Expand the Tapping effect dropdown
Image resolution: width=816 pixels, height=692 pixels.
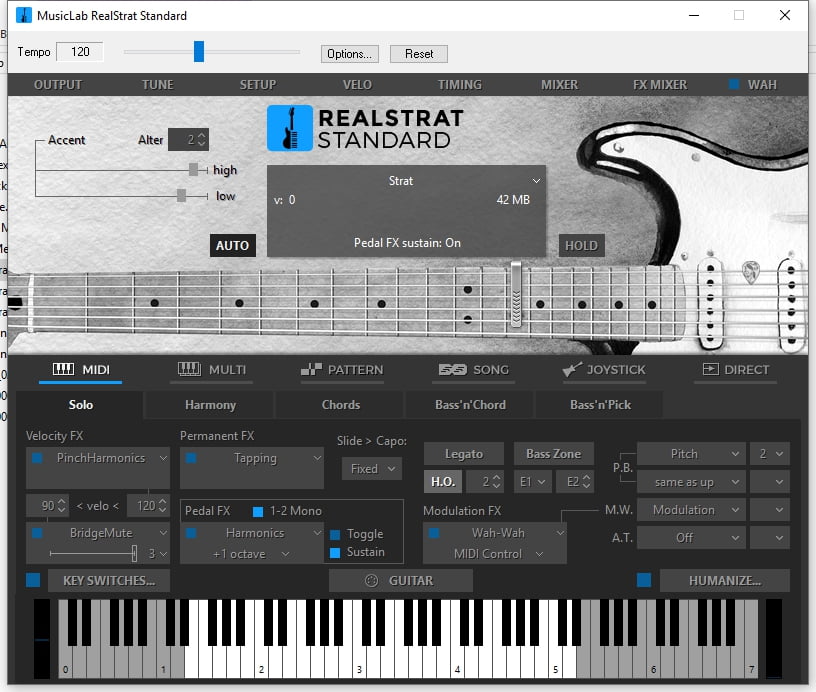tap(317, 458)
